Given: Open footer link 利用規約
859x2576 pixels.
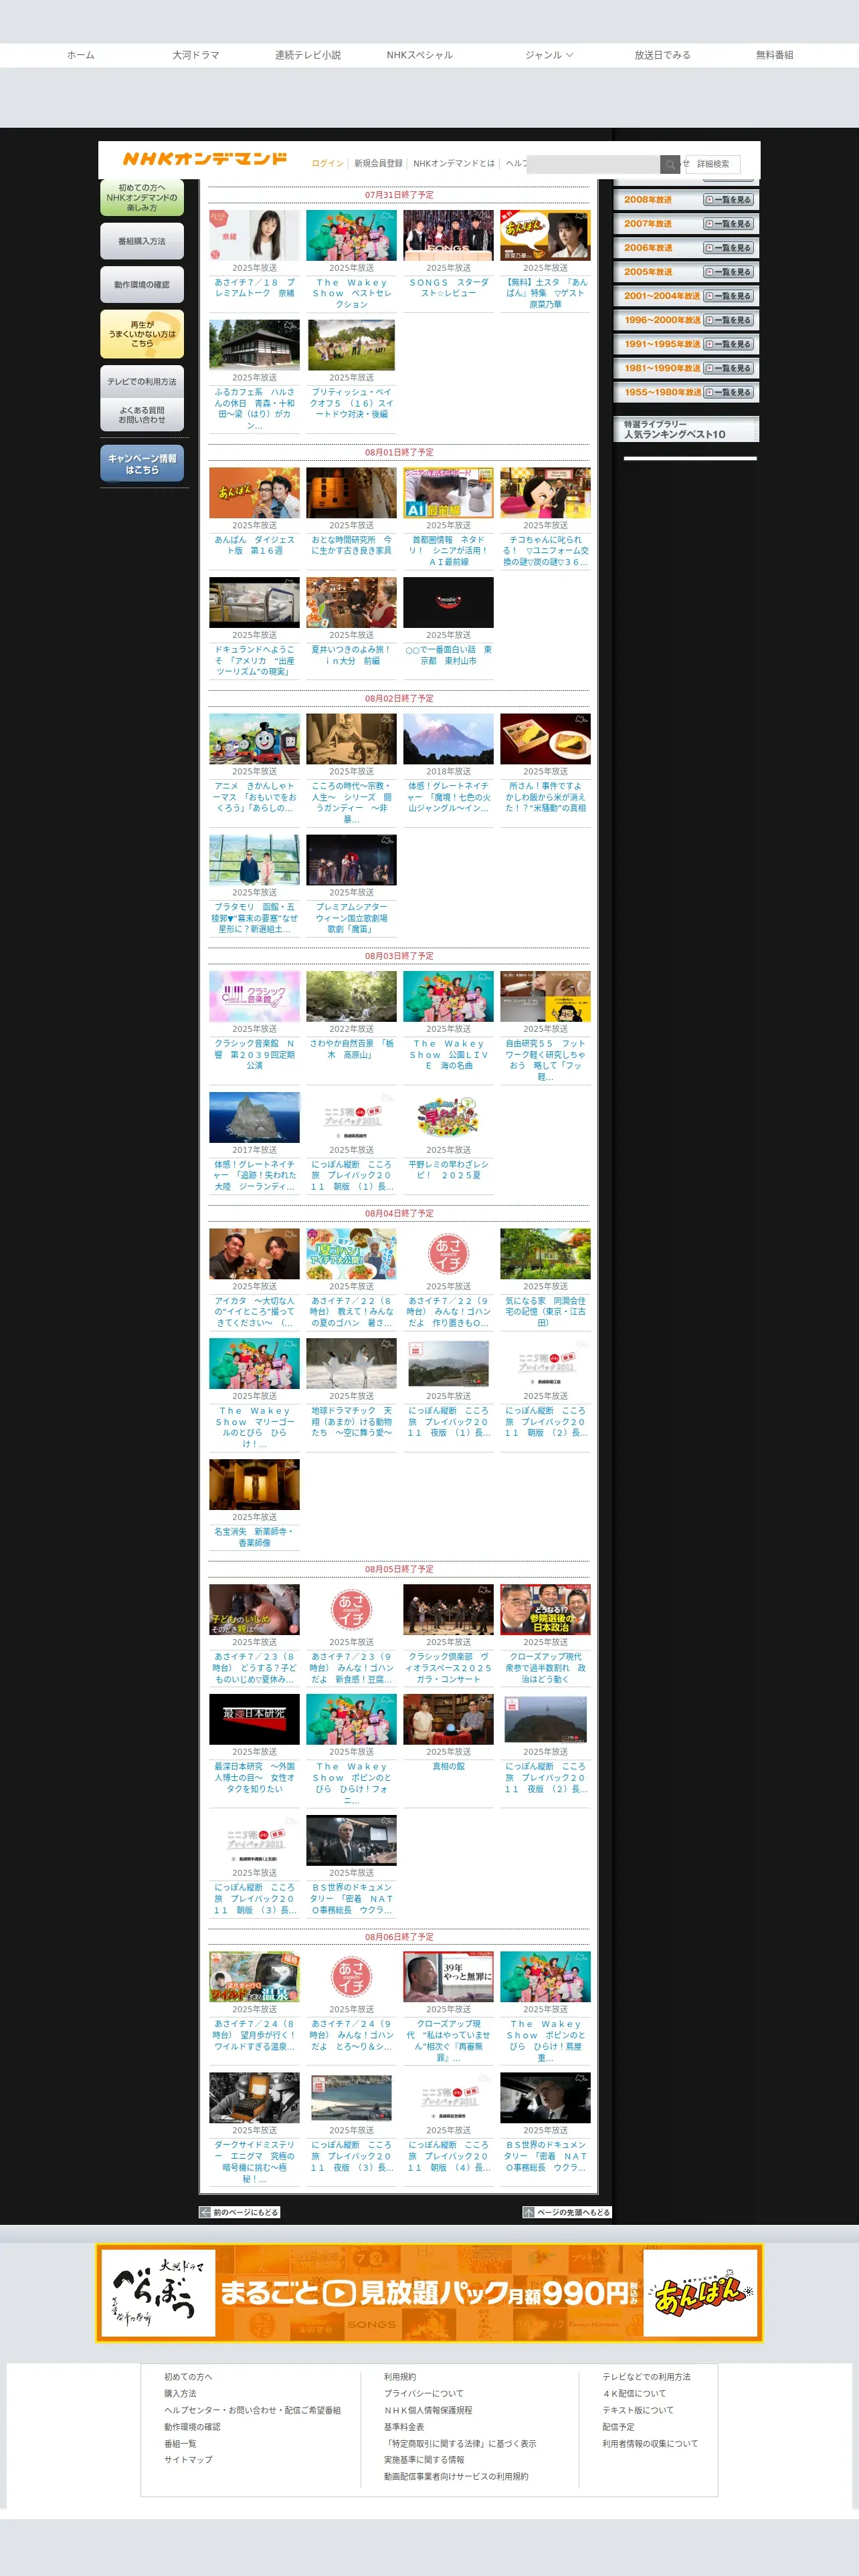Looking at the screenshot, I should click(x=400, y=2376).
